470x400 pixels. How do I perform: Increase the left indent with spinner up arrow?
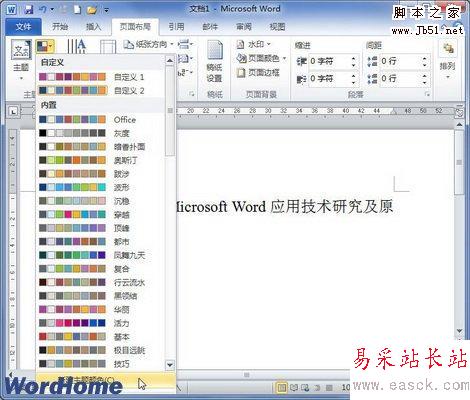tap(354, 58)
